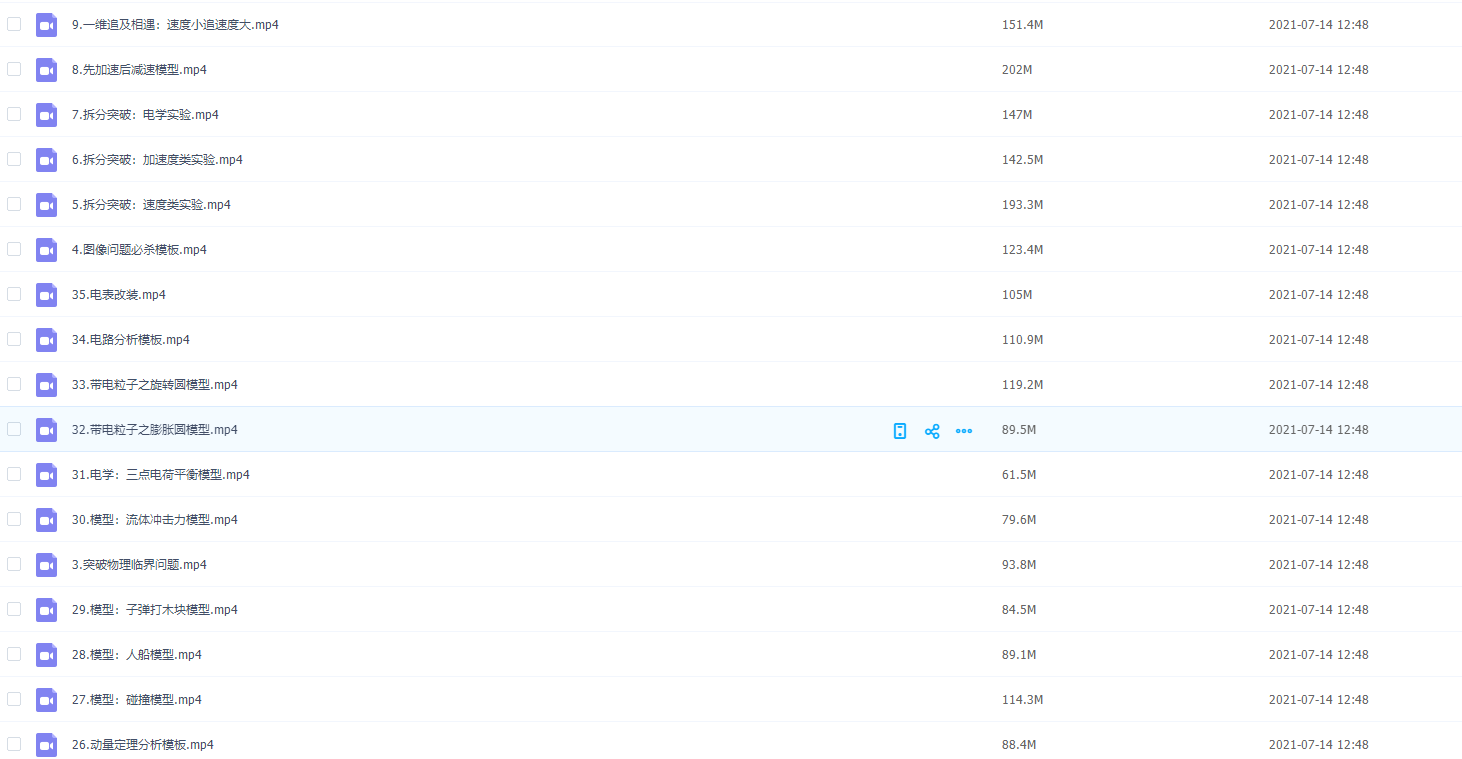Screen dimensions: 1462x759
Task: Select checkbox for 7.拆分突破：电学实验.mp4
Action: (x=14, y=114)
